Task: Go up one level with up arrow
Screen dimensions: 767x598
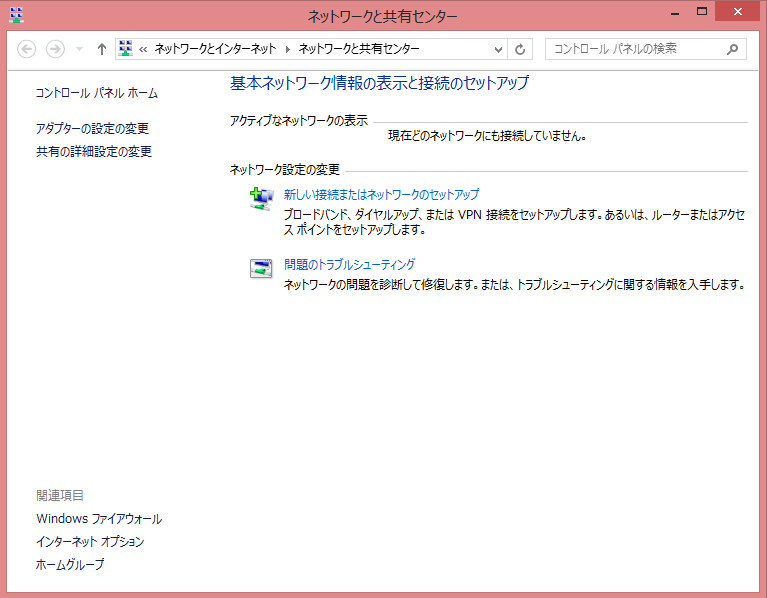Action: point(102,49)
